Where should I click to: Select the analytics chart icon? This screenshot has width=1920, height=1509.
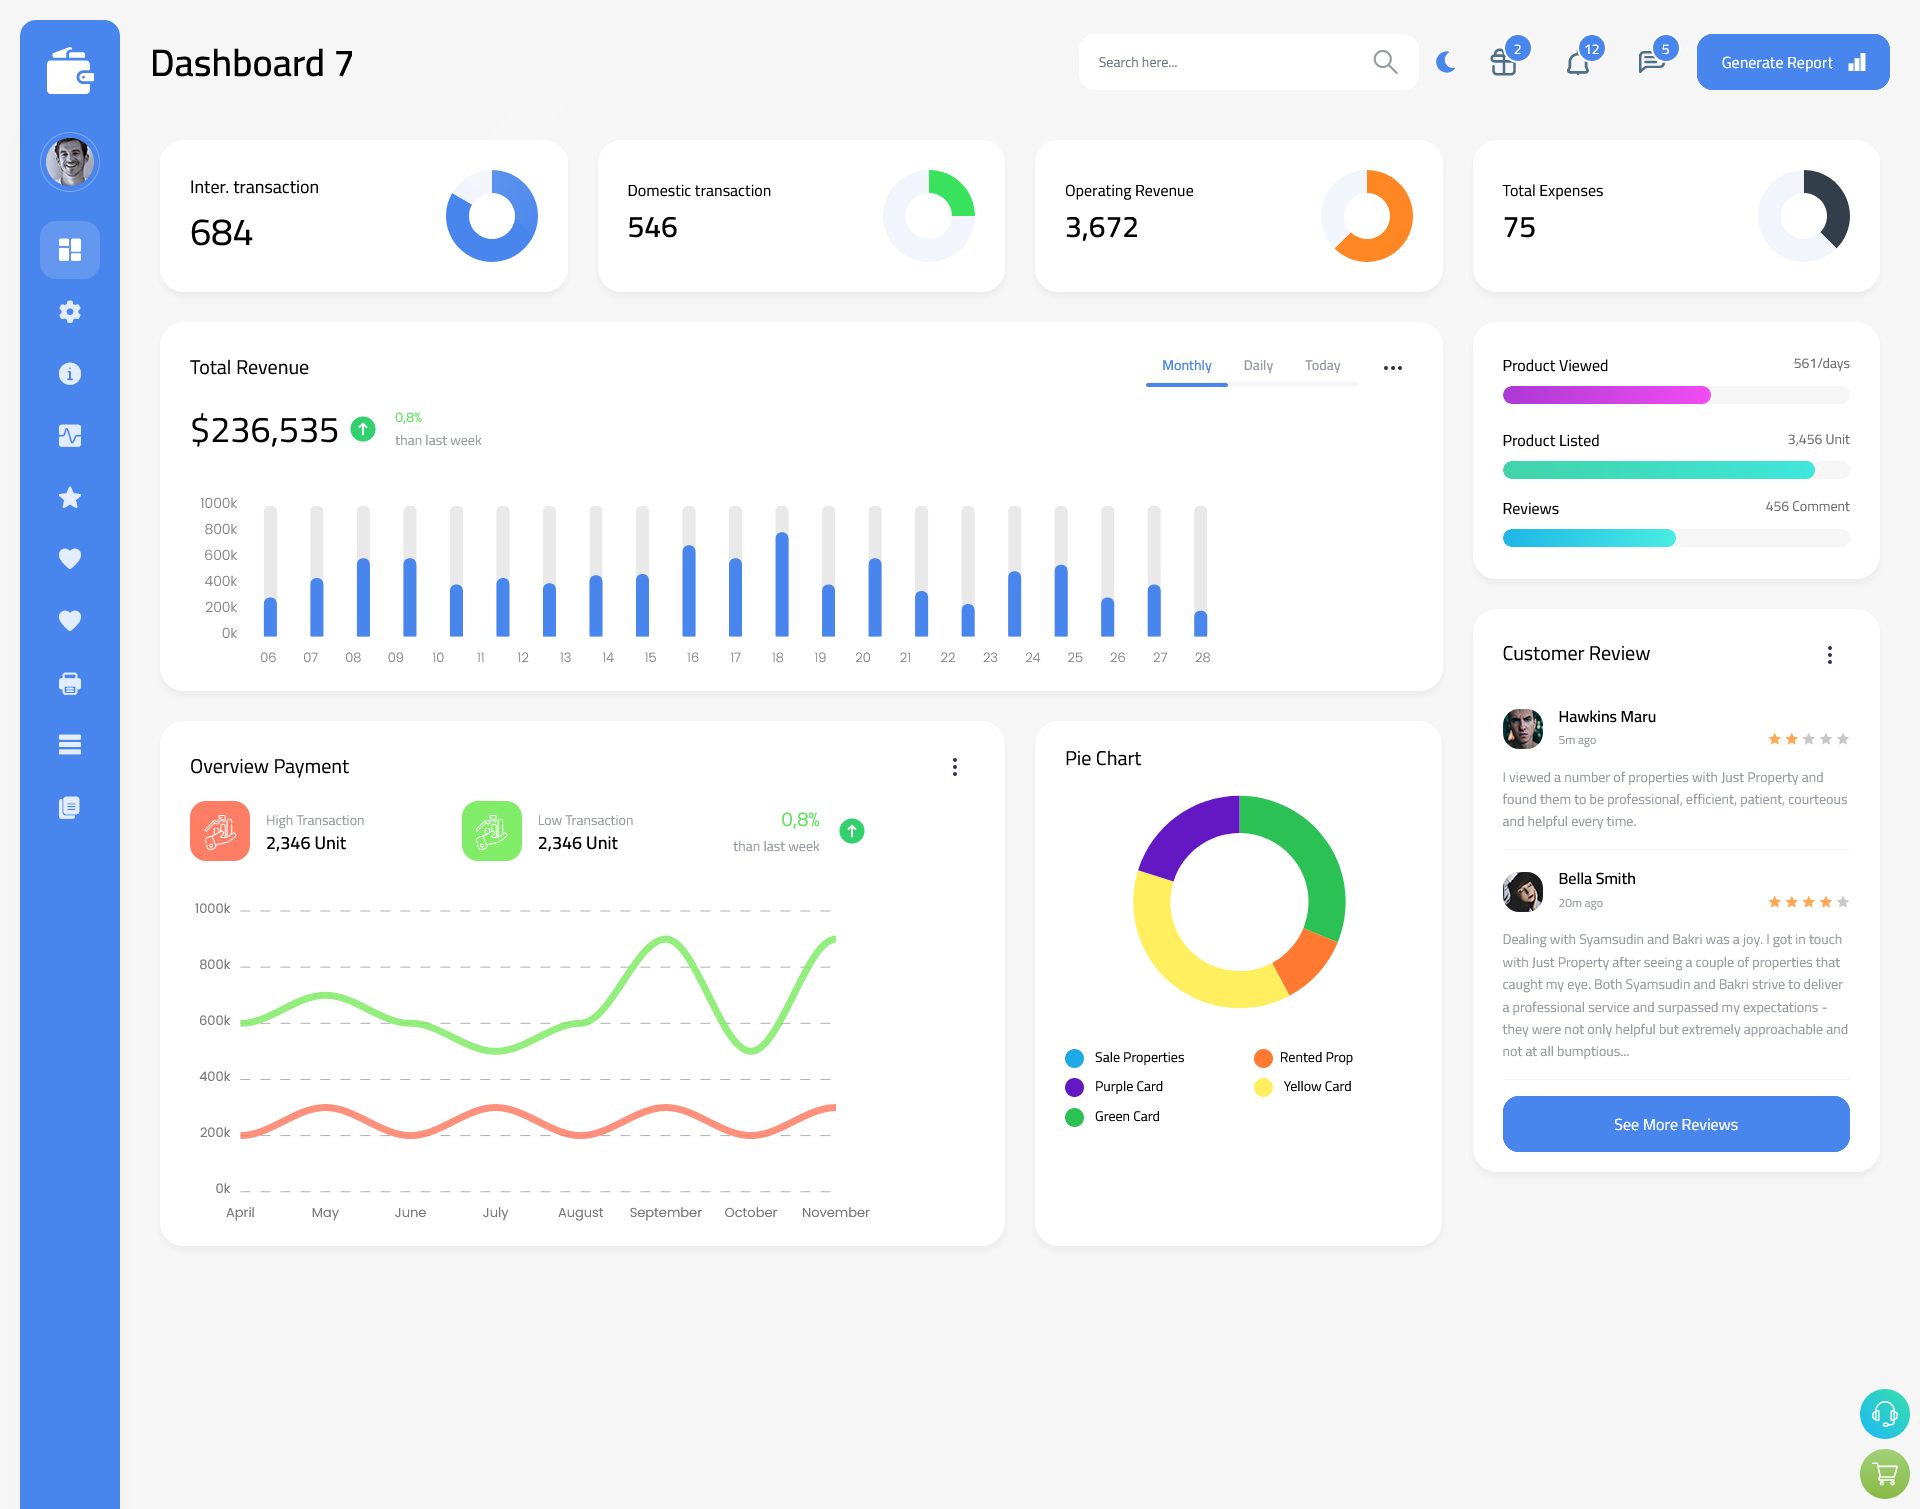click(70, 435)
